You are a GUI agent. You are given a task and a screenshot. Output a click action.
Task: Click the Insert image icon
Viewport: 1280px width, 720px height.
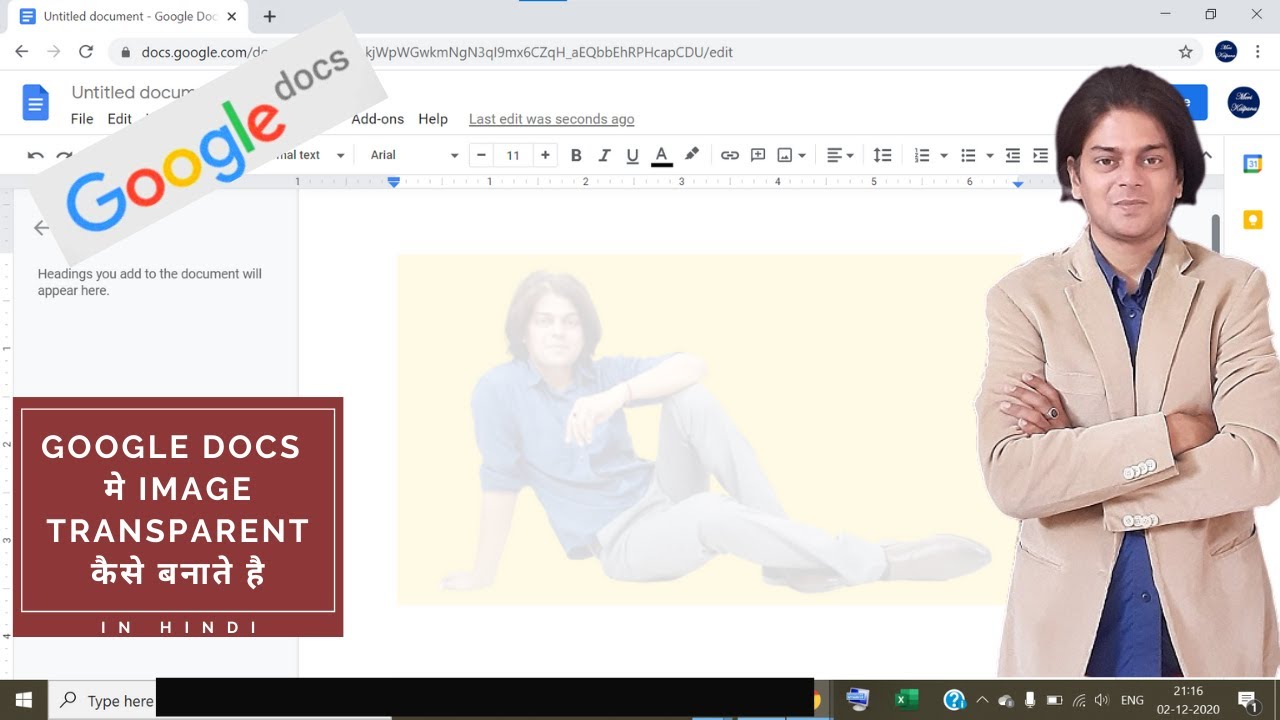tap(785, 155)
